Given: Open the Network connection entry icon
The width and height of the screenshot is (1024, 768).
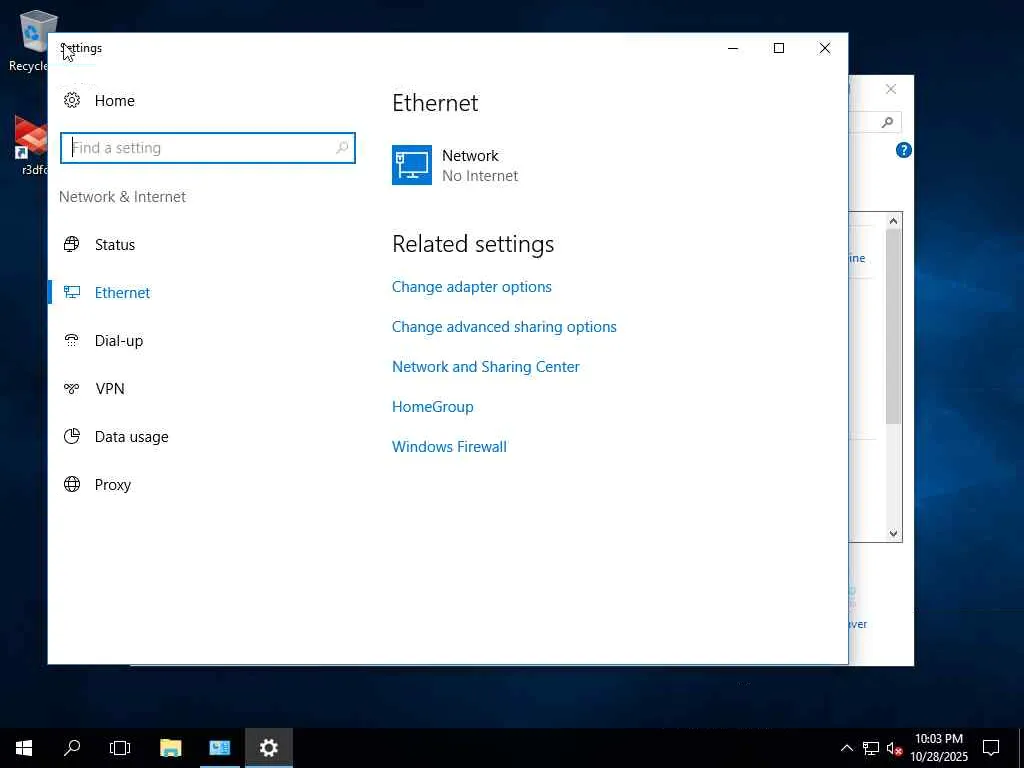Looking at the screenshot, I should pos(411,165).
